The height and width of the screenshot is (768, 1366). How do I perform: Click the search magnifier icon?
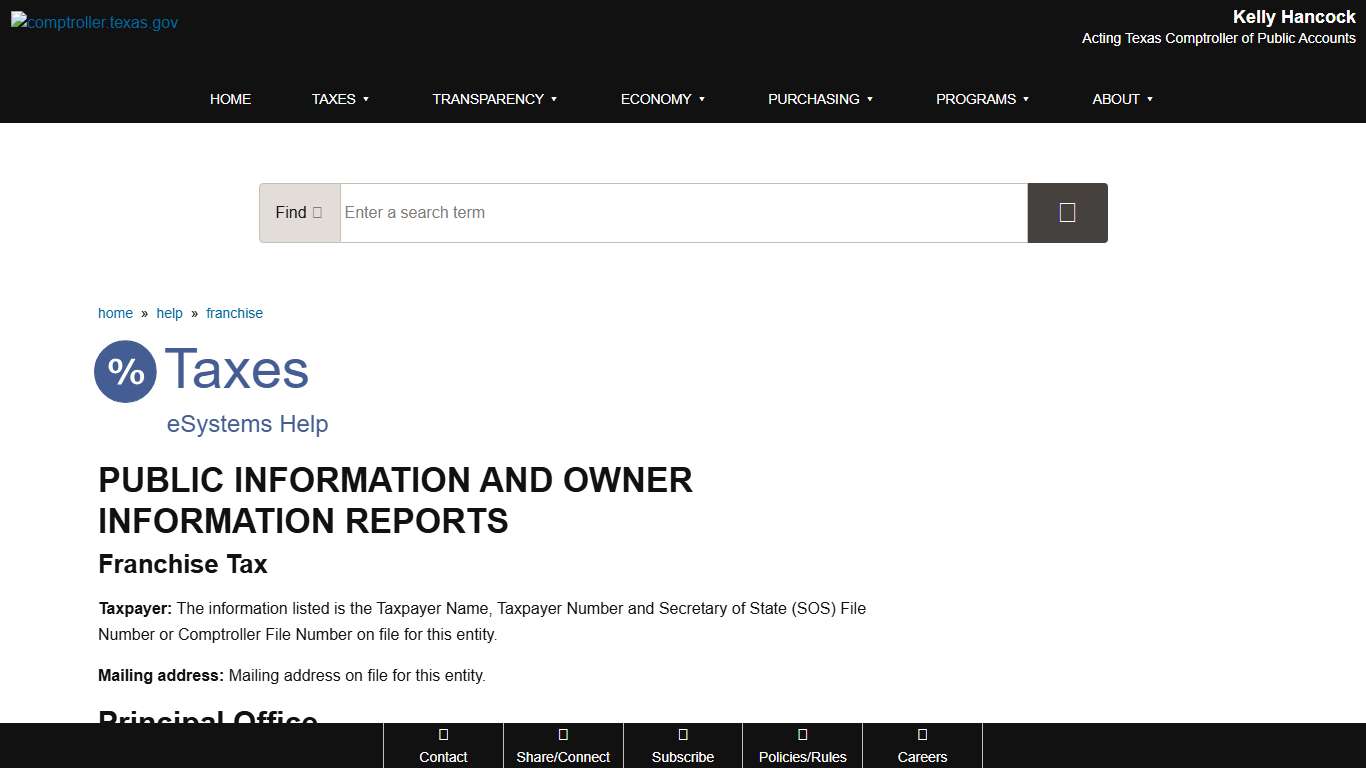coord(1067,212)
